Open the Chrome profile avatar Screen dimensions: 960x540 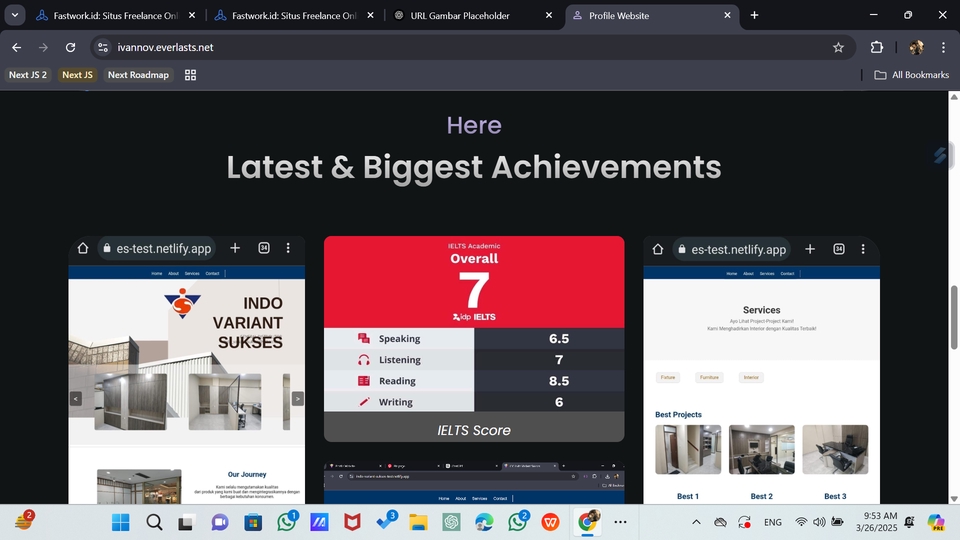pos(917,47)
